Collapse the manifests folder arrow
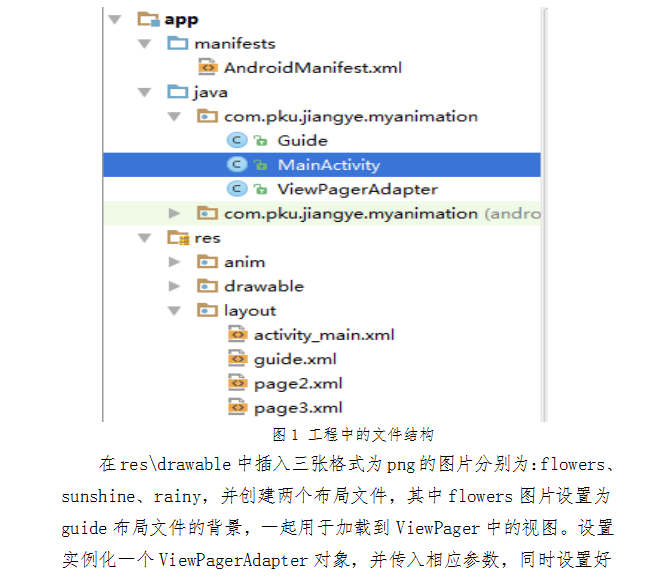The width and height of the screenshot is (658, 577). [x=145, y=44]
